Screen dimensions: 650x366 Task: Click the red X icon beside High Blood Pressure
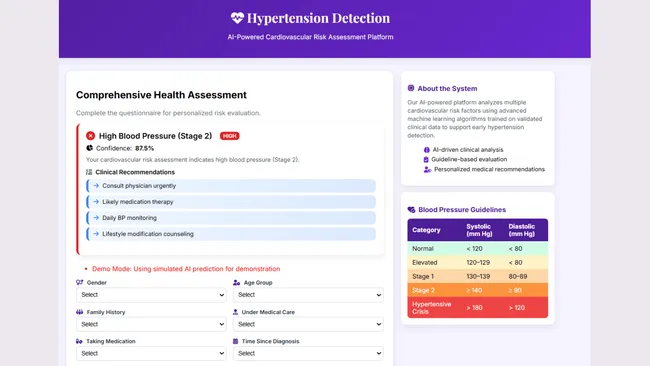click(x=90, y=136)
